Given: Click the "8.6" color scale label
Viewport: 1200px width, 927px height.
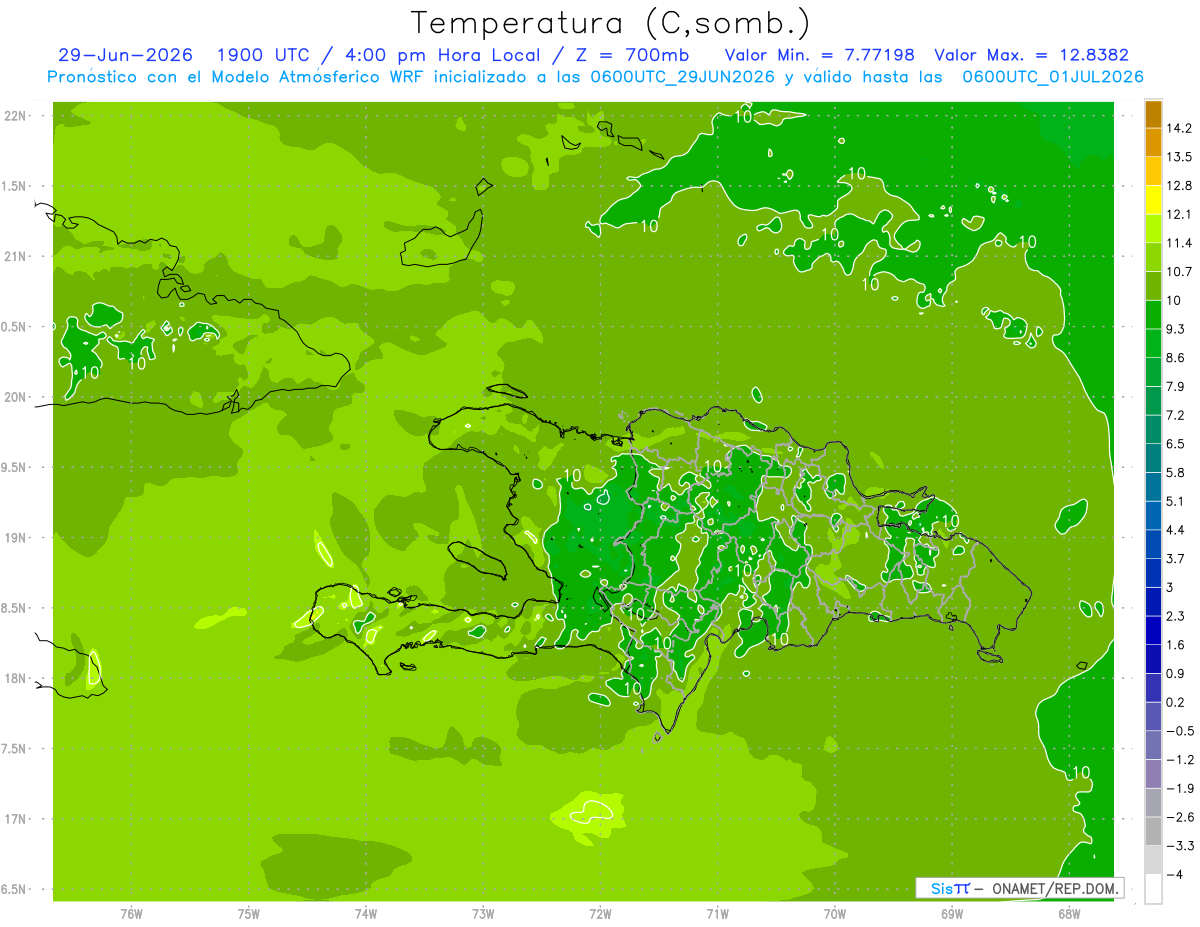Looking at the screenshot, I should tap(1176, 358).
